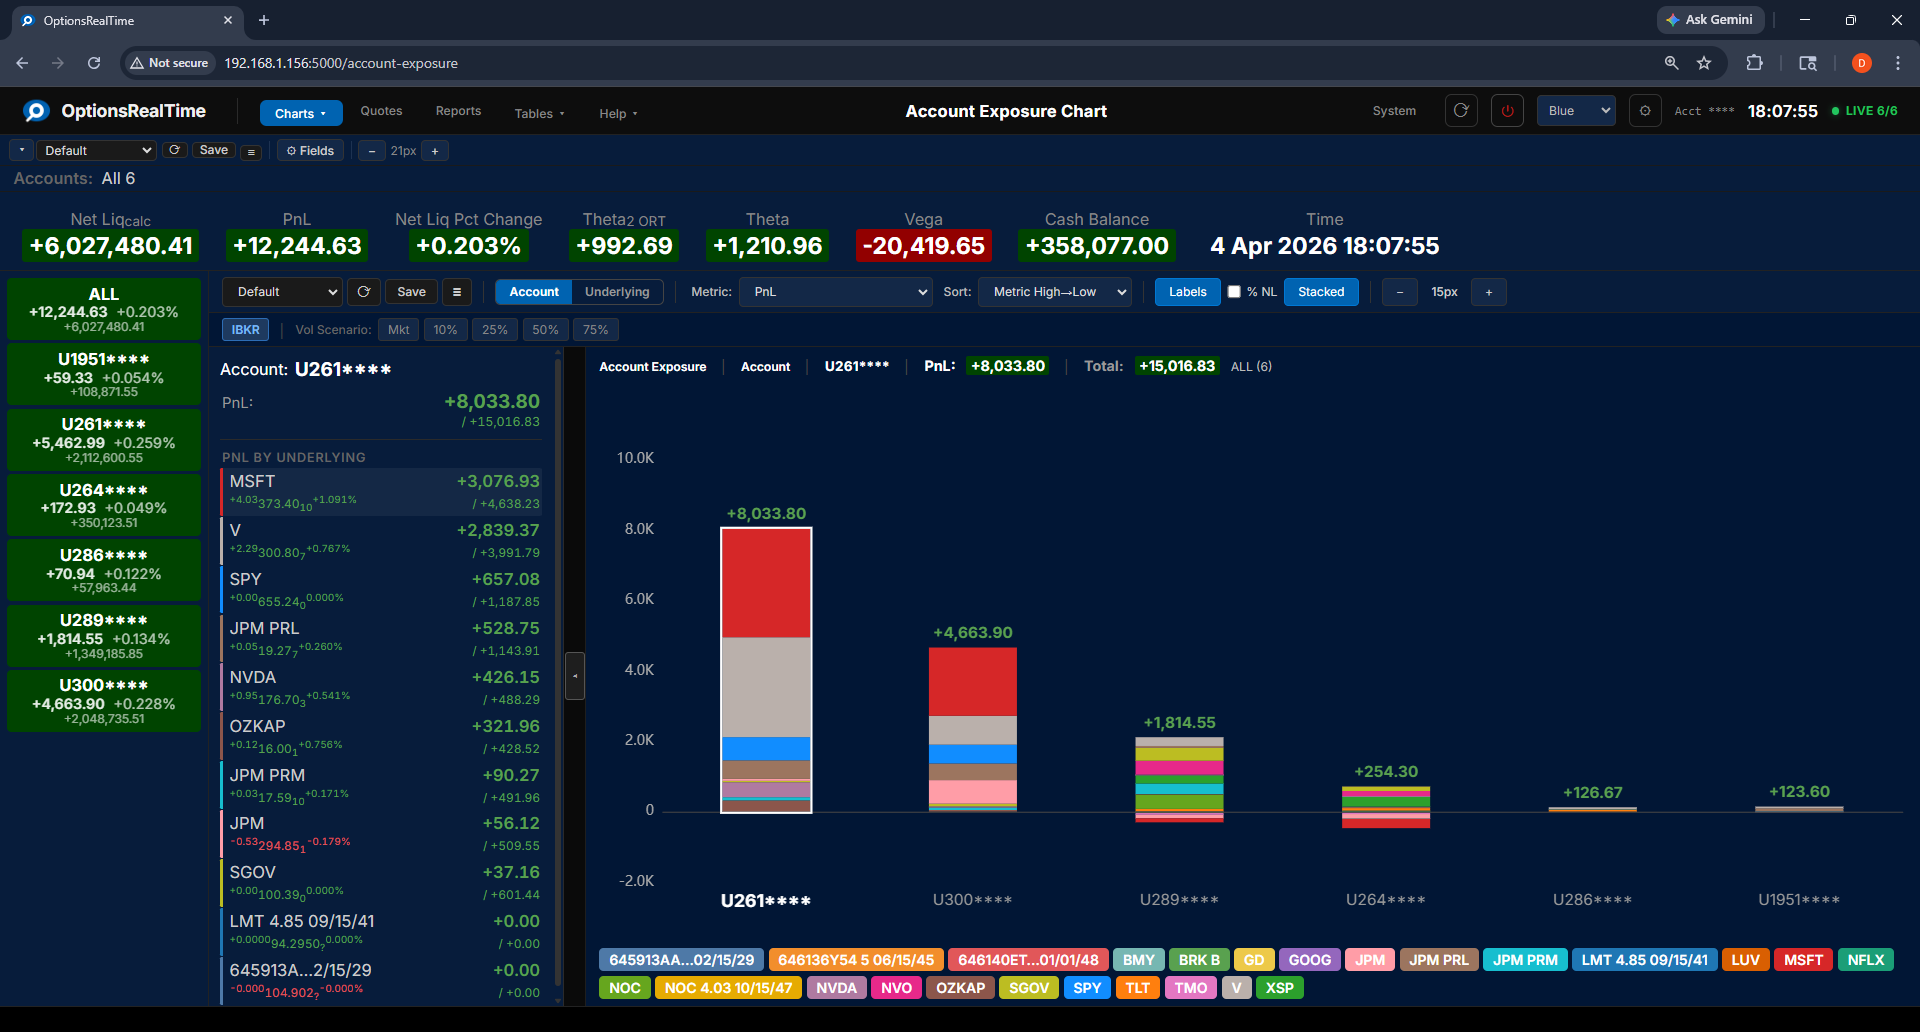Screen dimensions: 1920x1032
Task: Open settings via the gear icon near Acct
Action: 1644,111
